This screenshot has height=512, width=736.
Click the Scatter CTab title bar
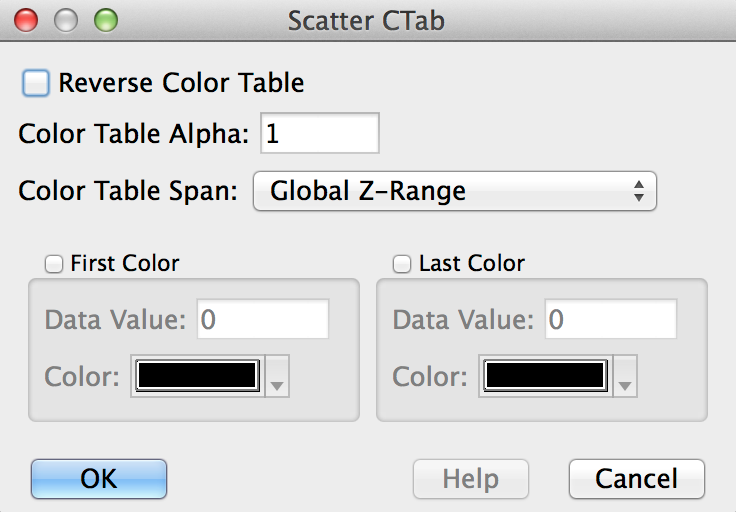pyautogui.click(x=366, y=19)
